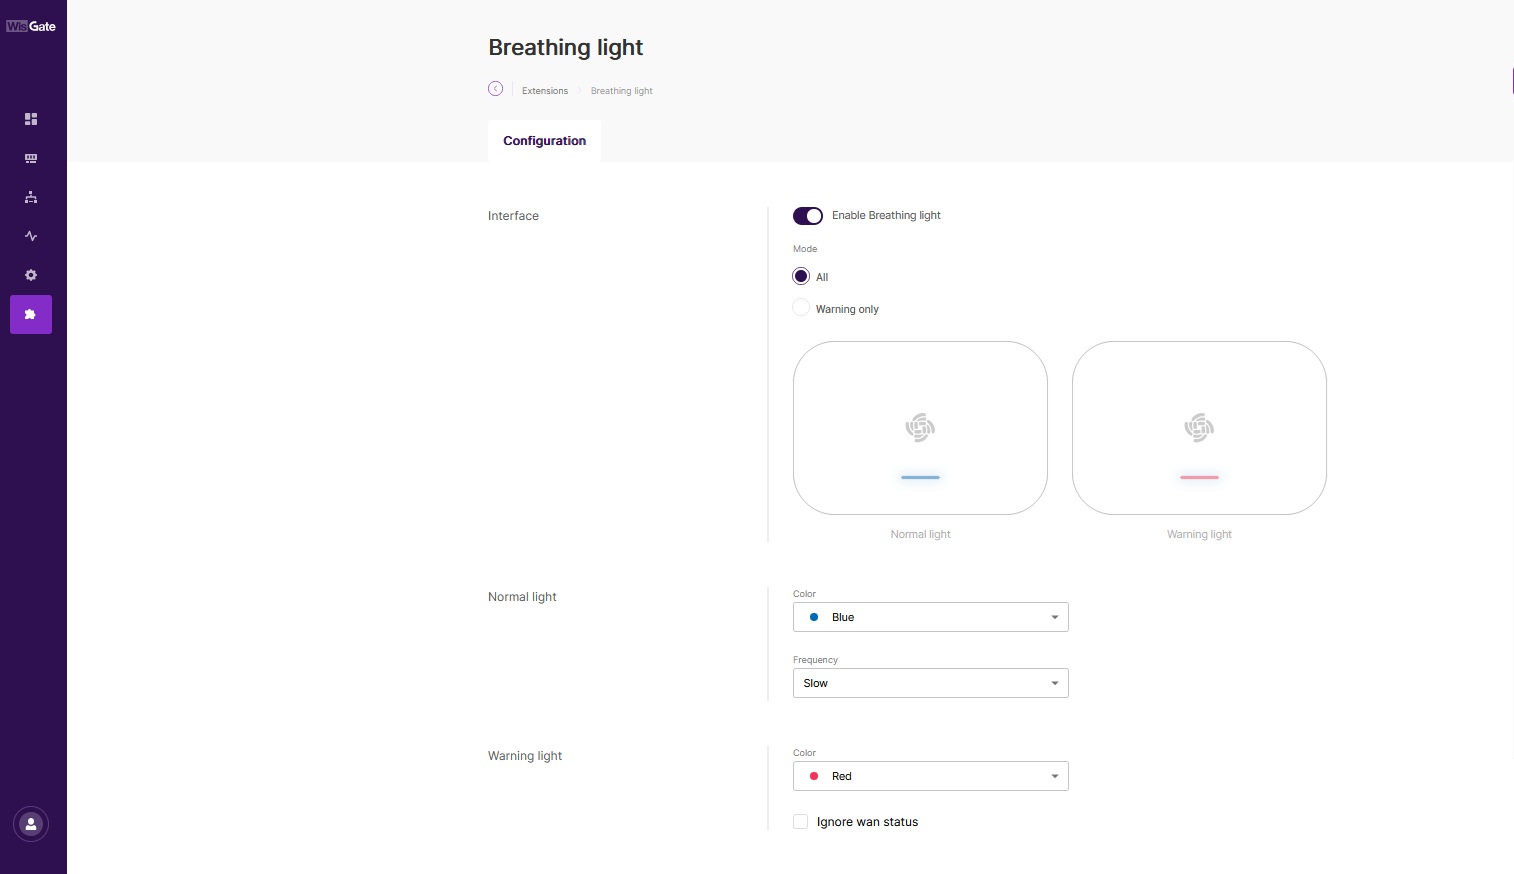Open the Network topology sidebar icon
This screenshot has width=1514, height=874.
click(31, 197)
